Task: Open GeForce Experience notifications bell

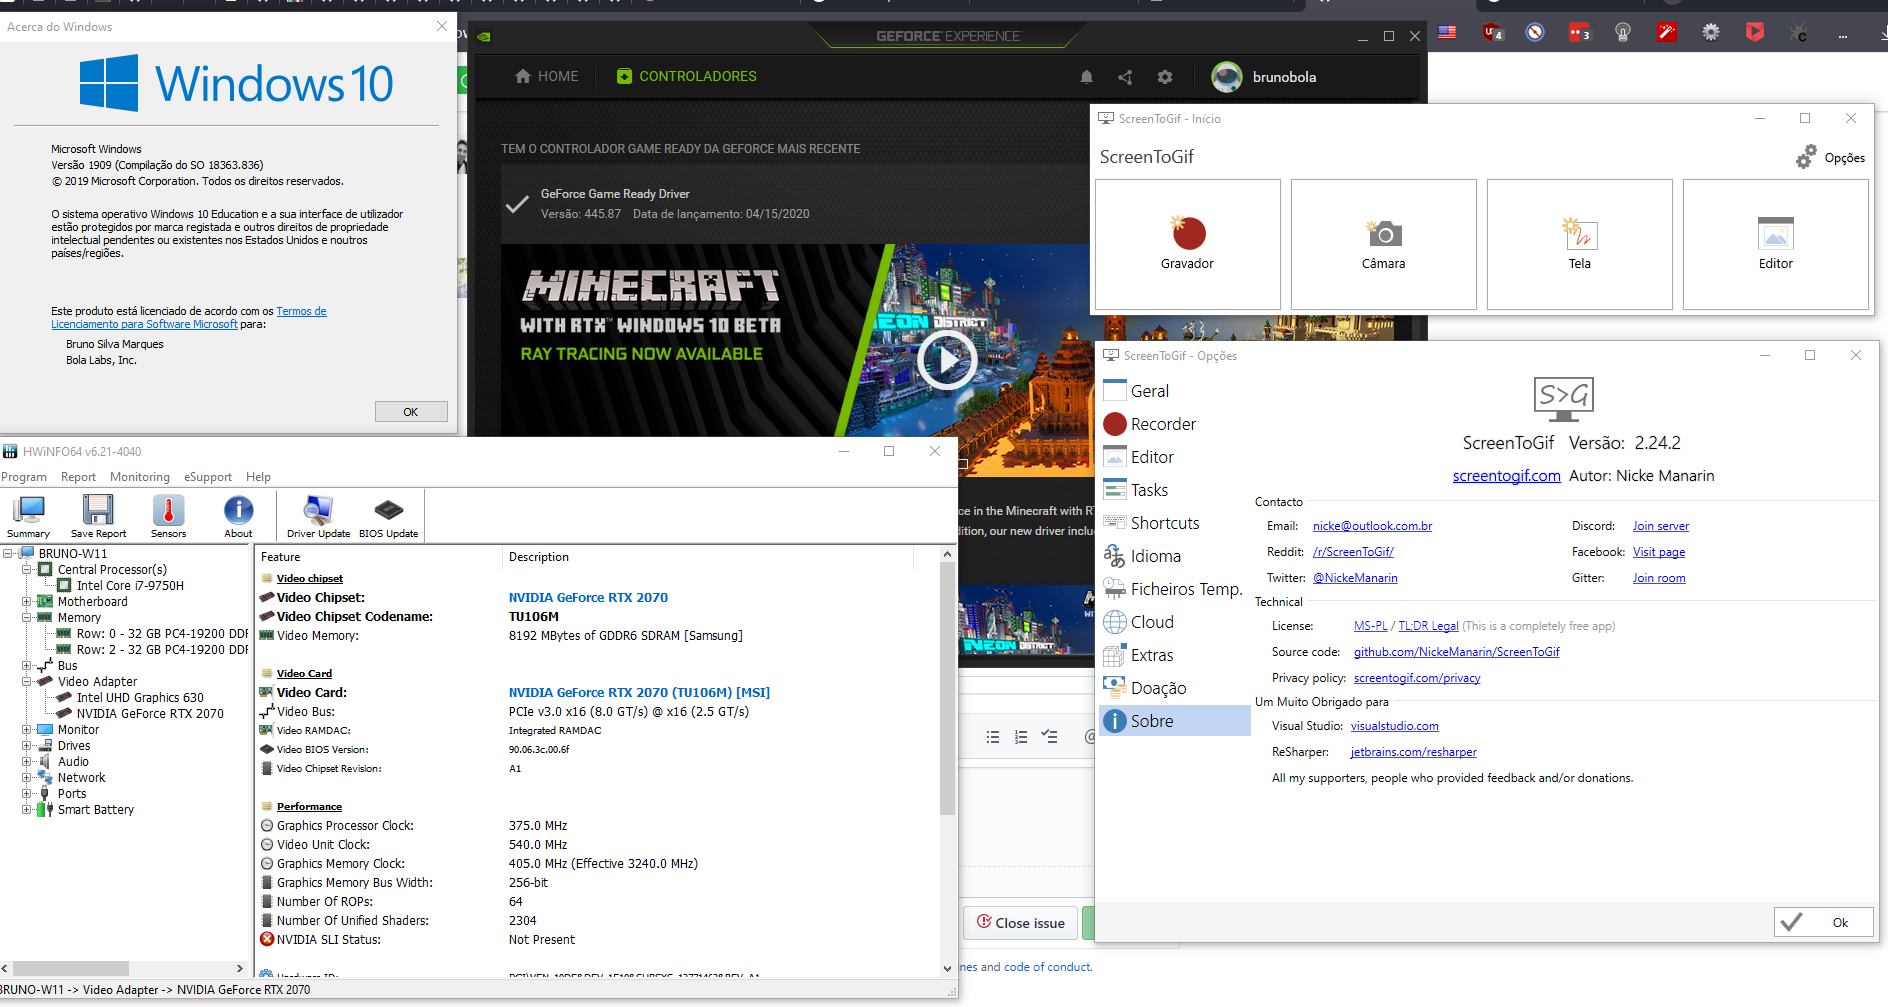Action: pos(1087,77)
